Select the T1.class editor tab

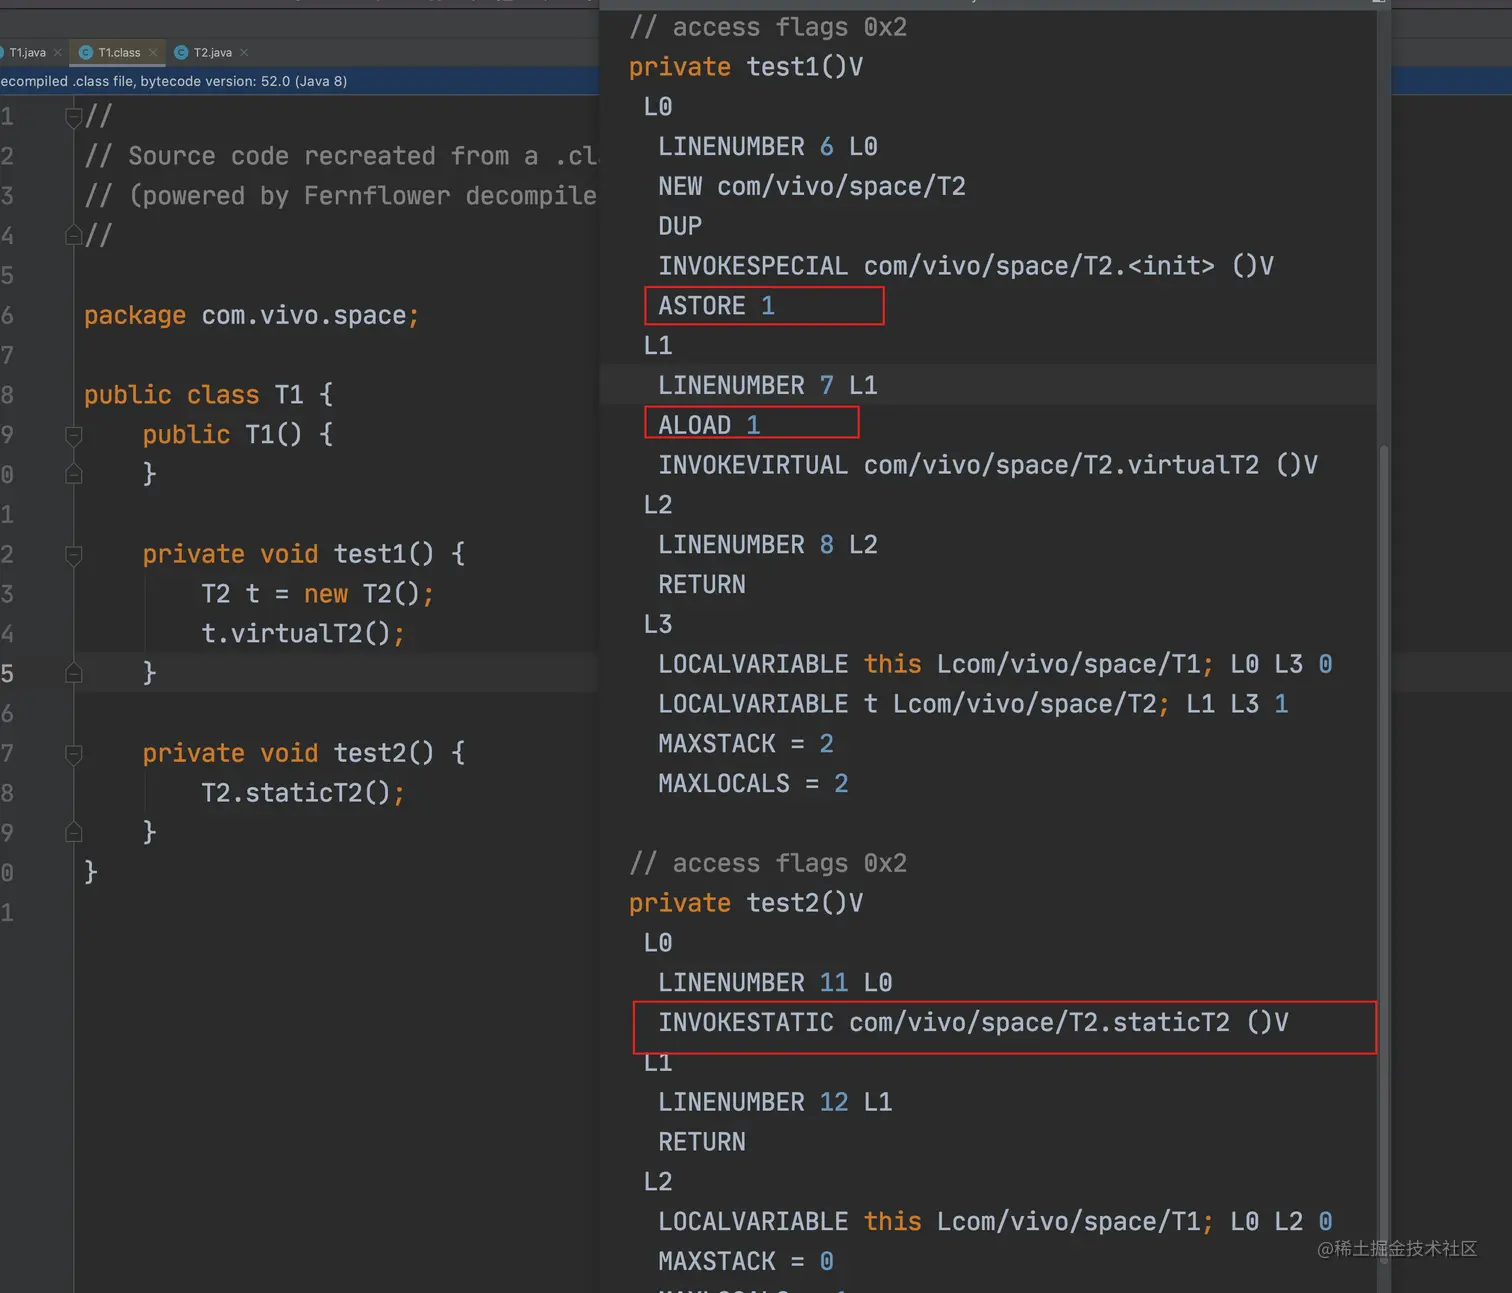coord(119,53)
